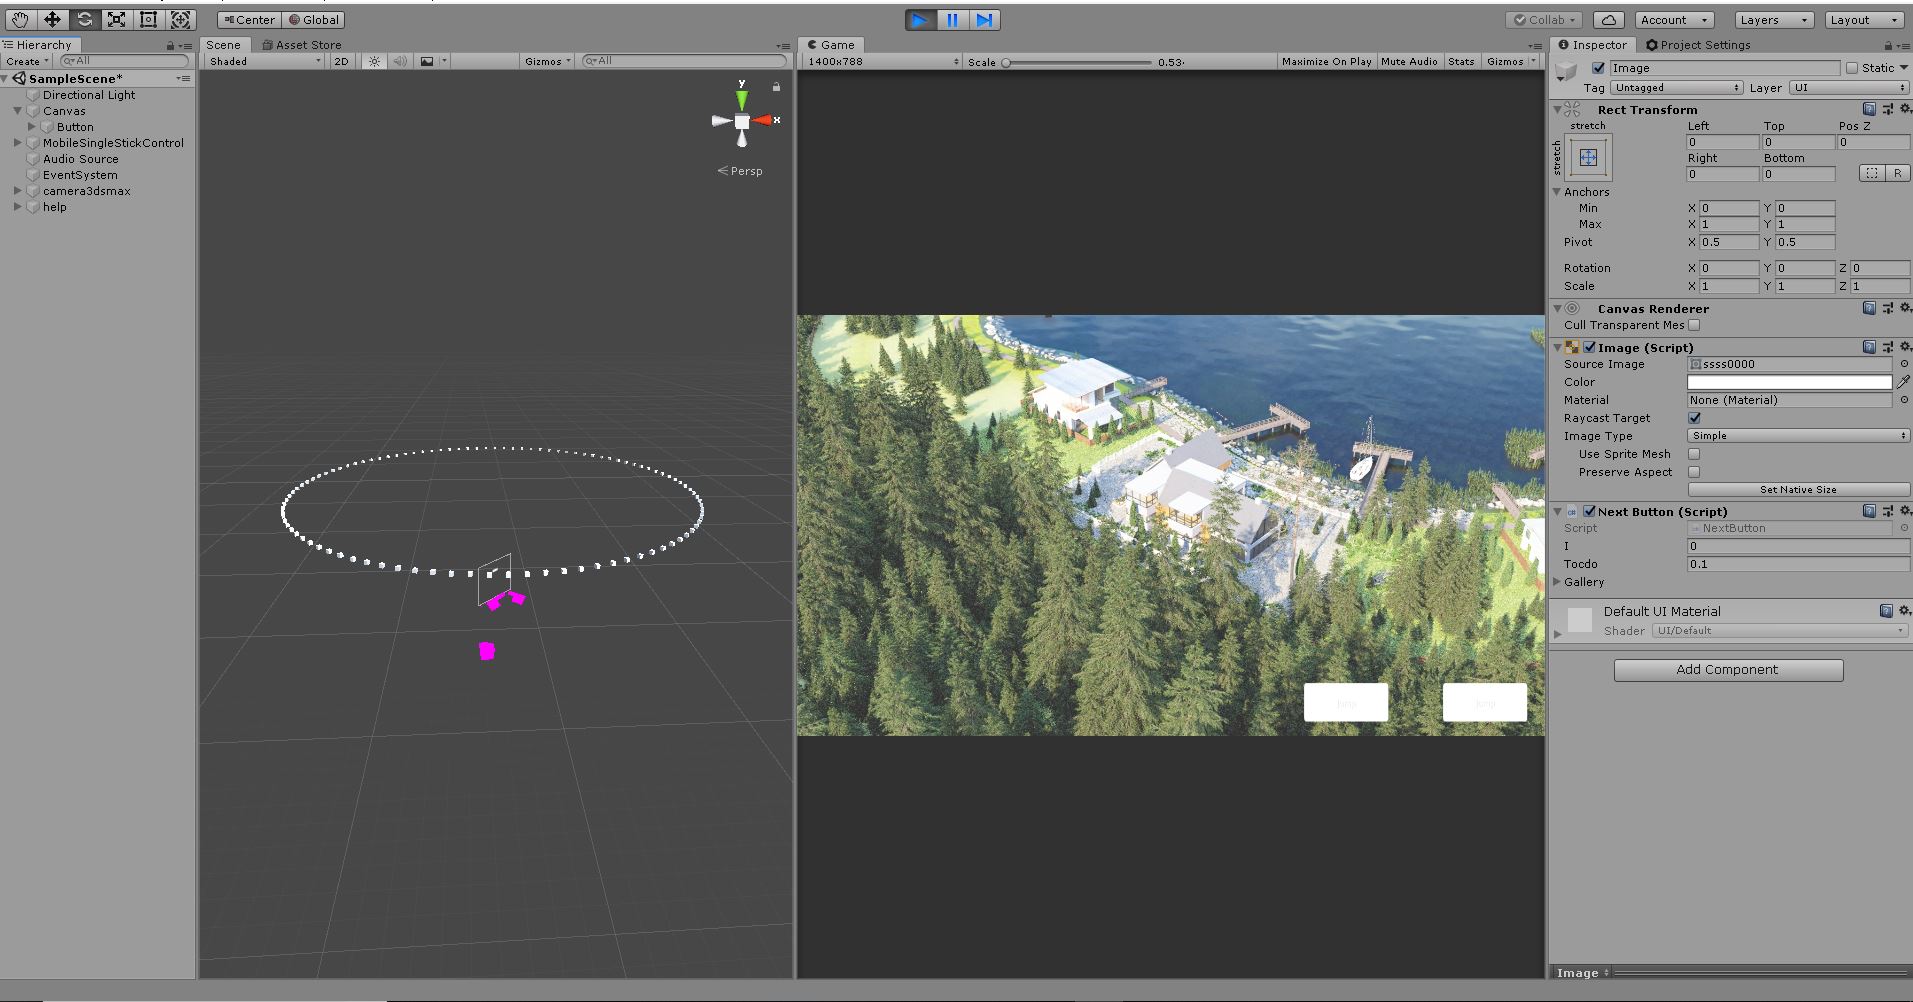The width and height of the screenshot is (1913, 1002).
Task: Expand the Canvas item in the Hierarchy
Action: coord(17,111)
